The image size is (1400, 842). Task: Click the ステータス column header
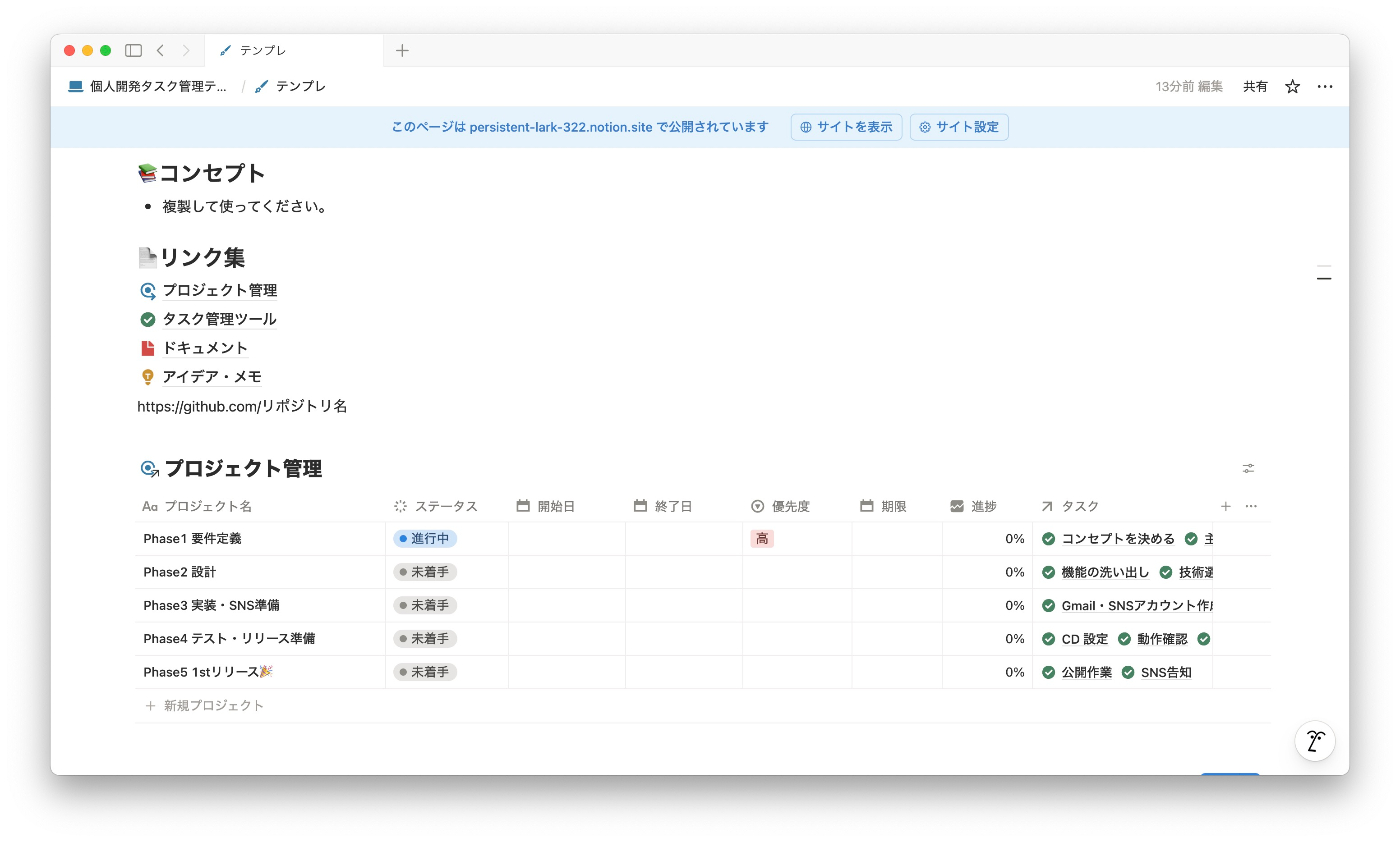click(x=447, y=507)
